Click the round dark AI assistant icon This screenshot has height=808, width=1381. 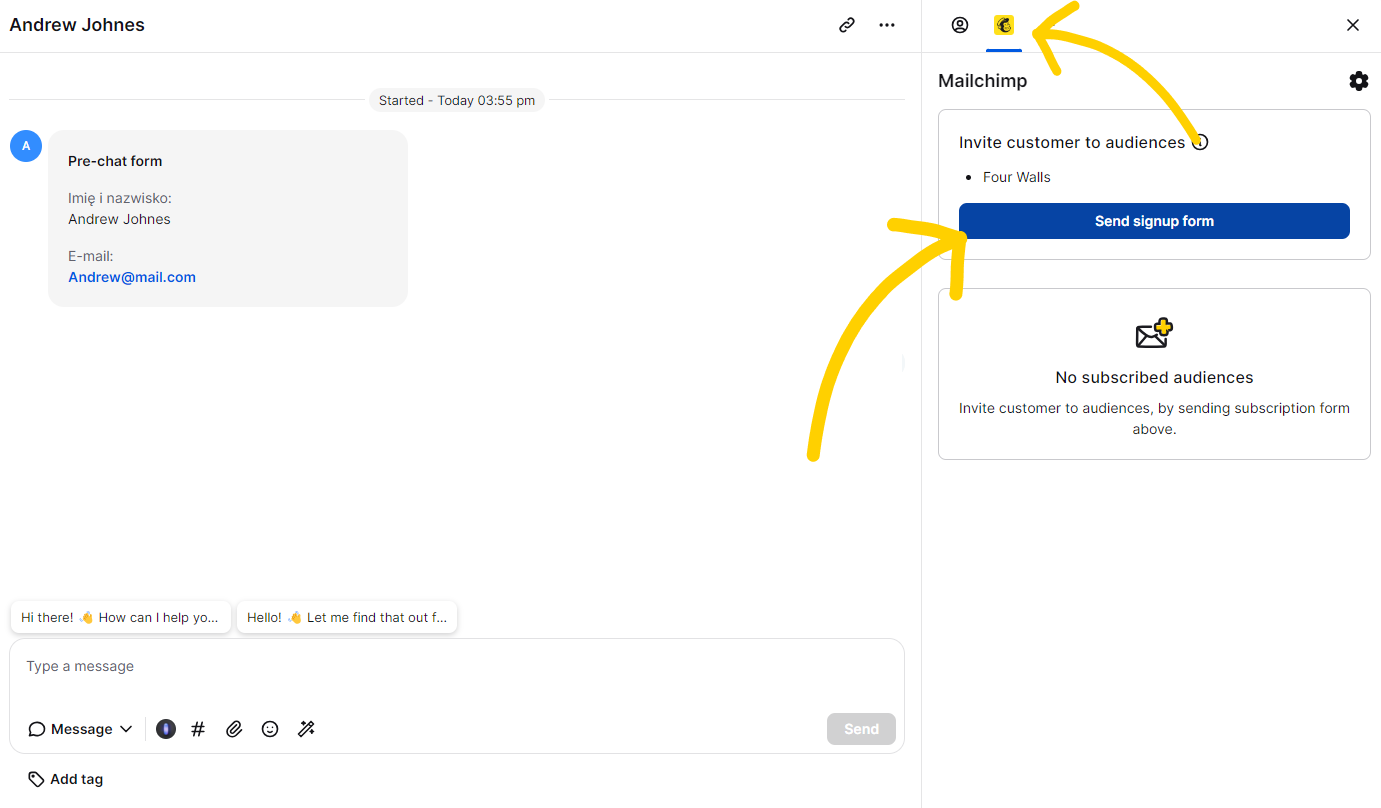[x=166, y=729]
